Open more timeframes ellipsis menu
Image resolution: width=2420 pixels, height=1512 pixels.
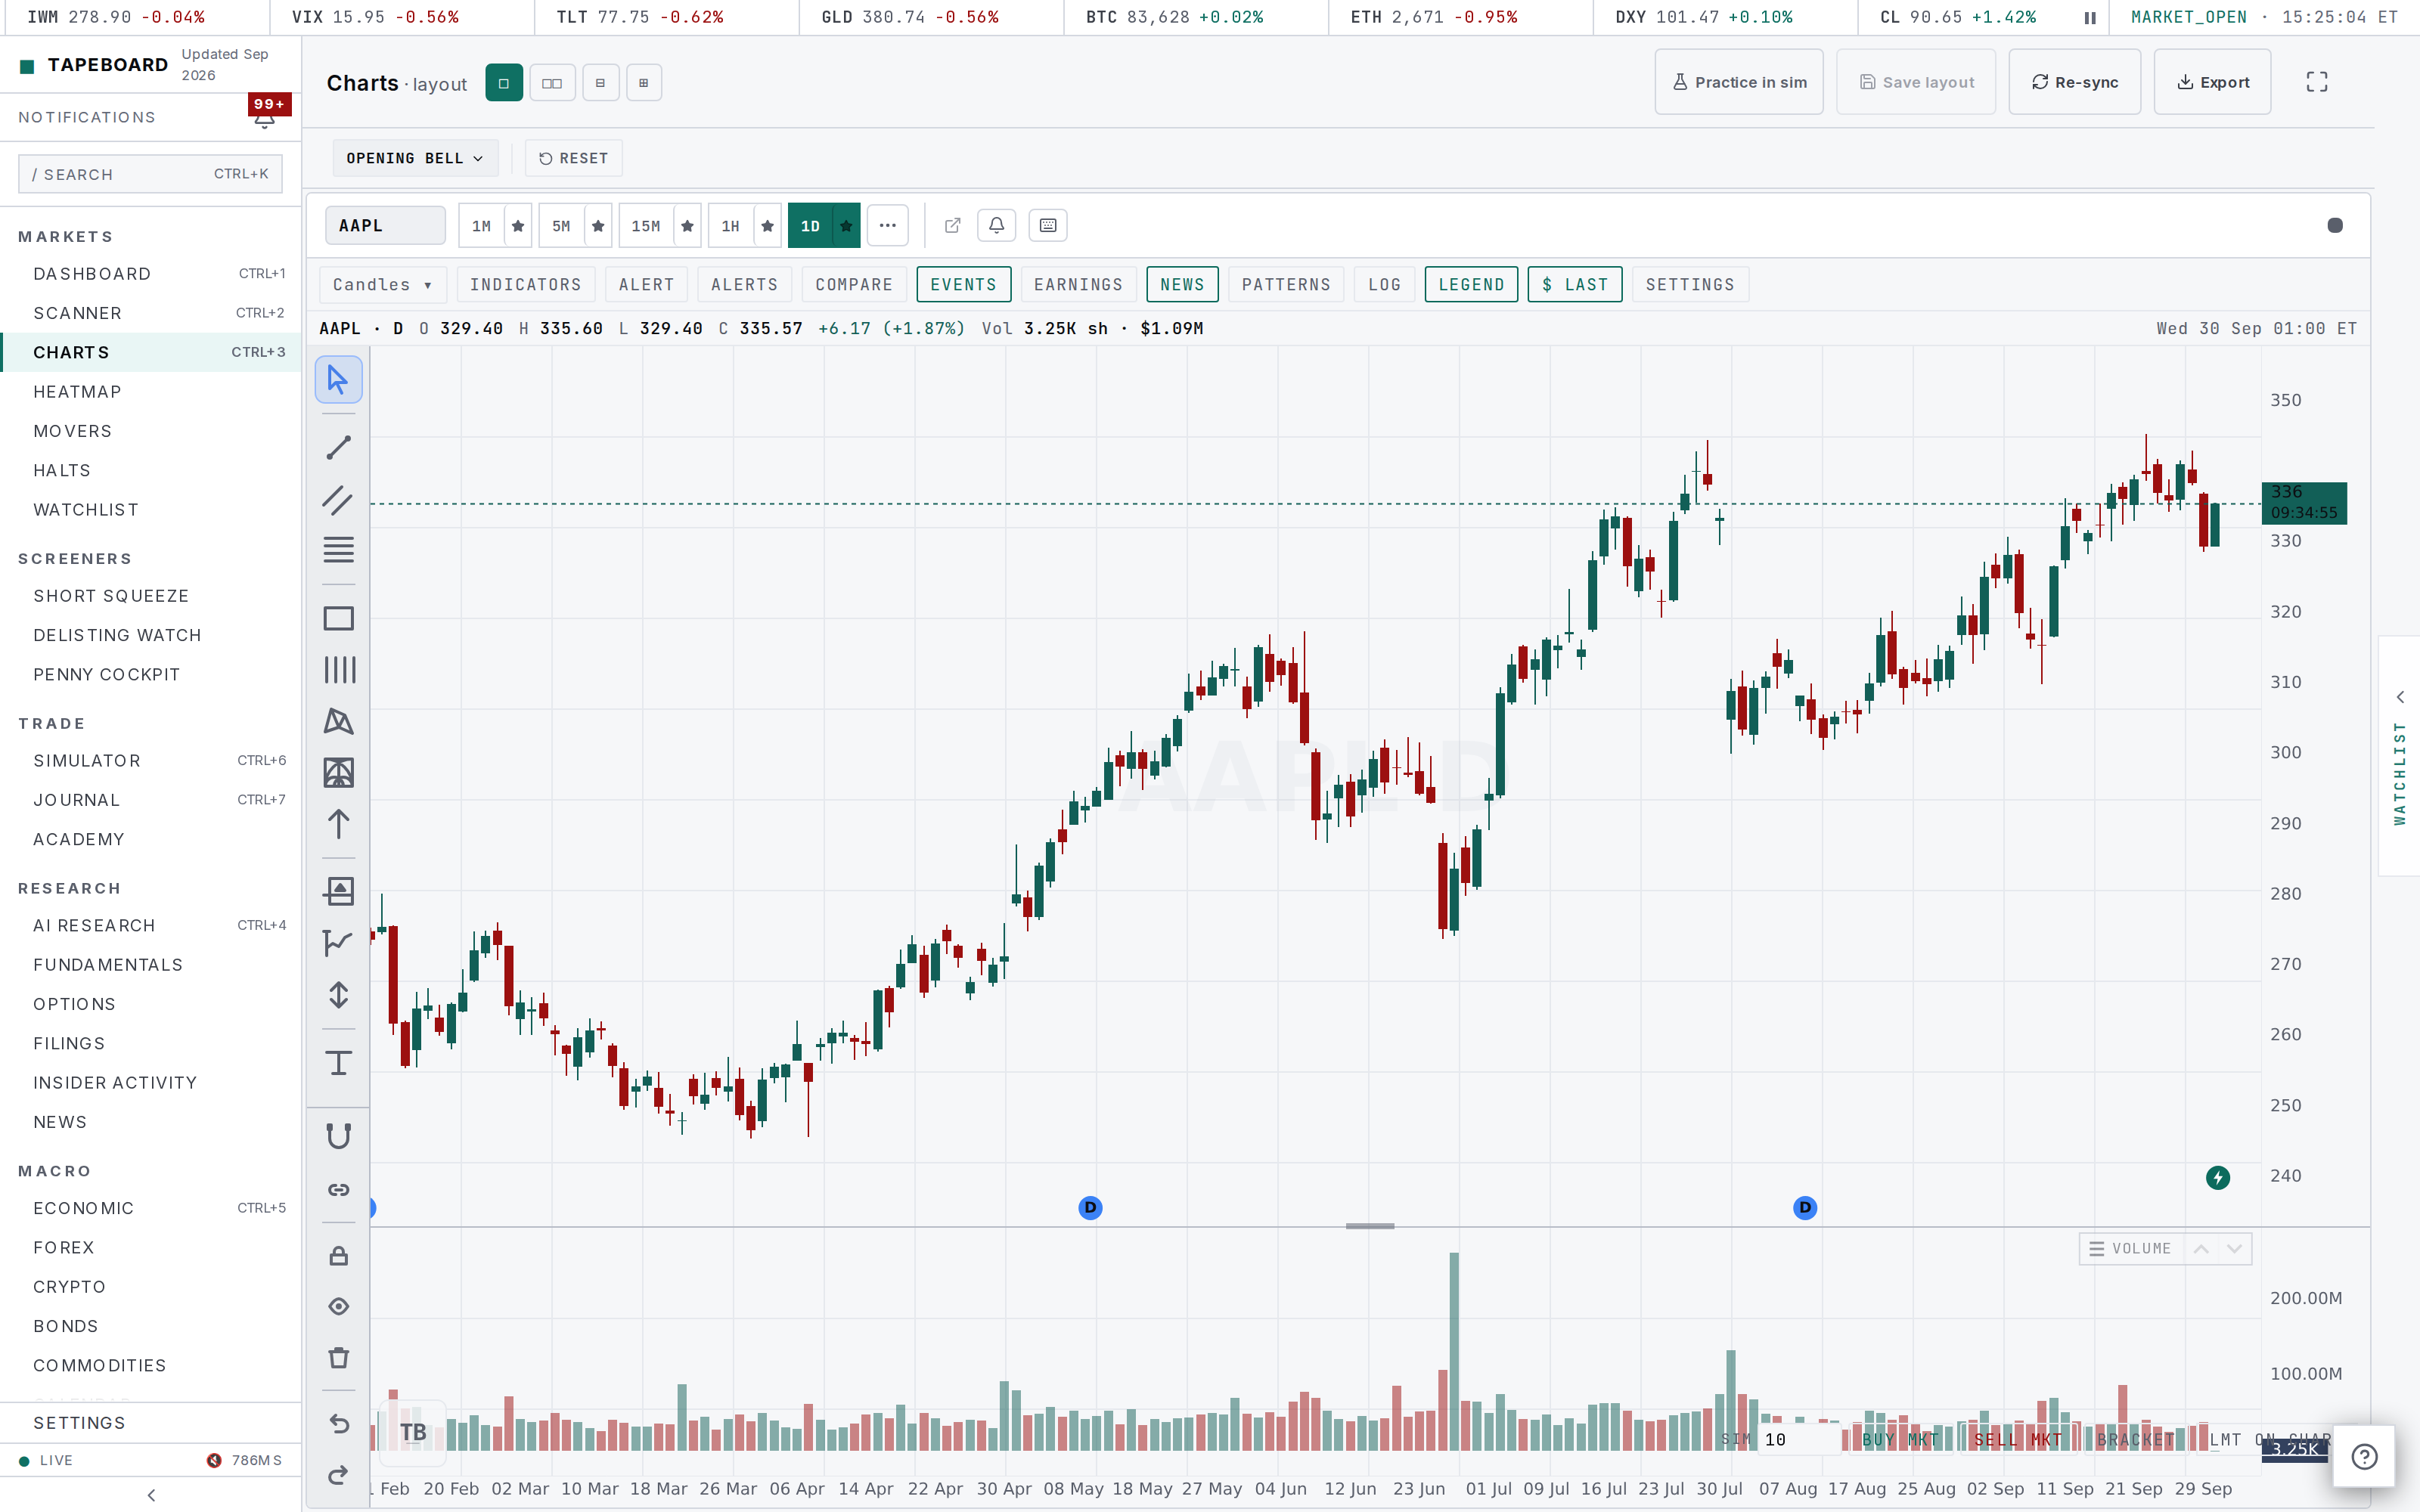887,226
